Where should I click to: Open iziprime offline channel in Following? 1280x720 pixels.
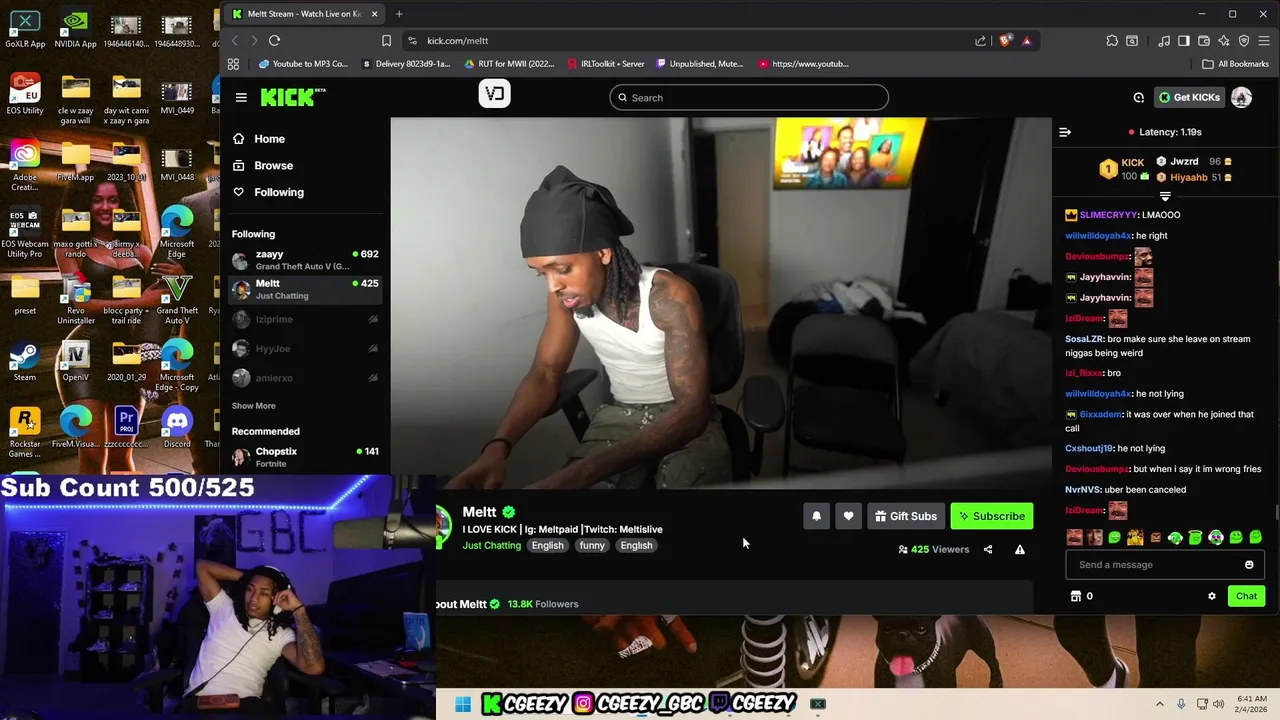pyautogui.click(x=305, y=319)
